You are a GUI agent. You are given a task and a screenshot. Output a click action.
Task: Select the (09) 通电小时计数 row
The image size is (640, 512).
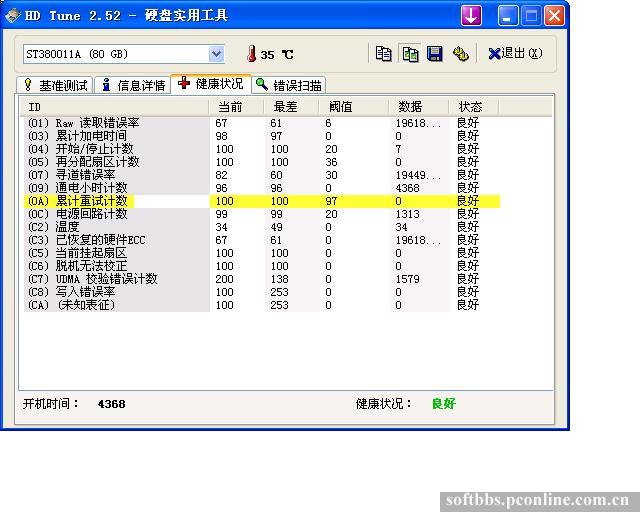pyautogui.click(x=262, y=188)
